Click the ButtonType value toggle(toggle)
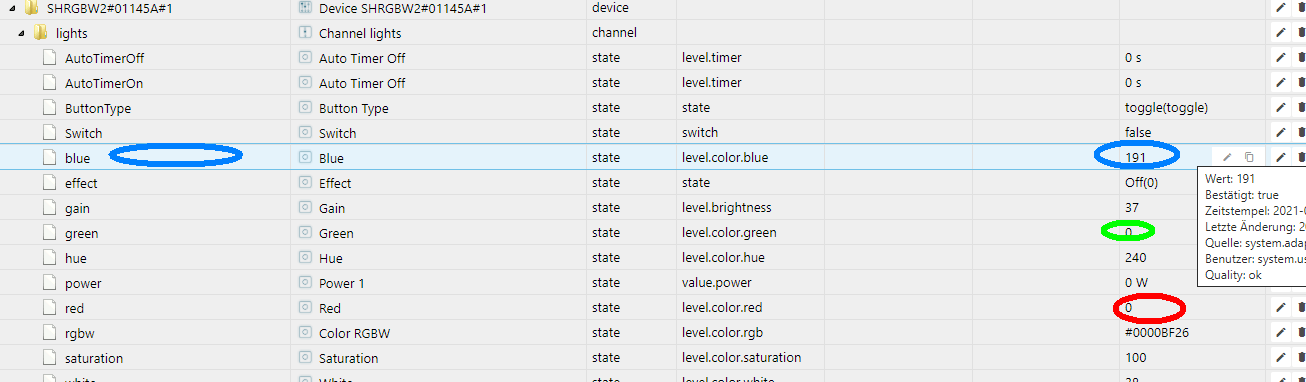Screen dimensions: 1306x382 point(1167,108)
